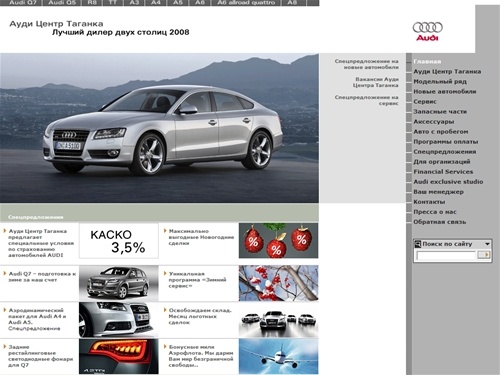Open the A6 model tab
The image size is (500, 375).
click(x=200, y=3)
